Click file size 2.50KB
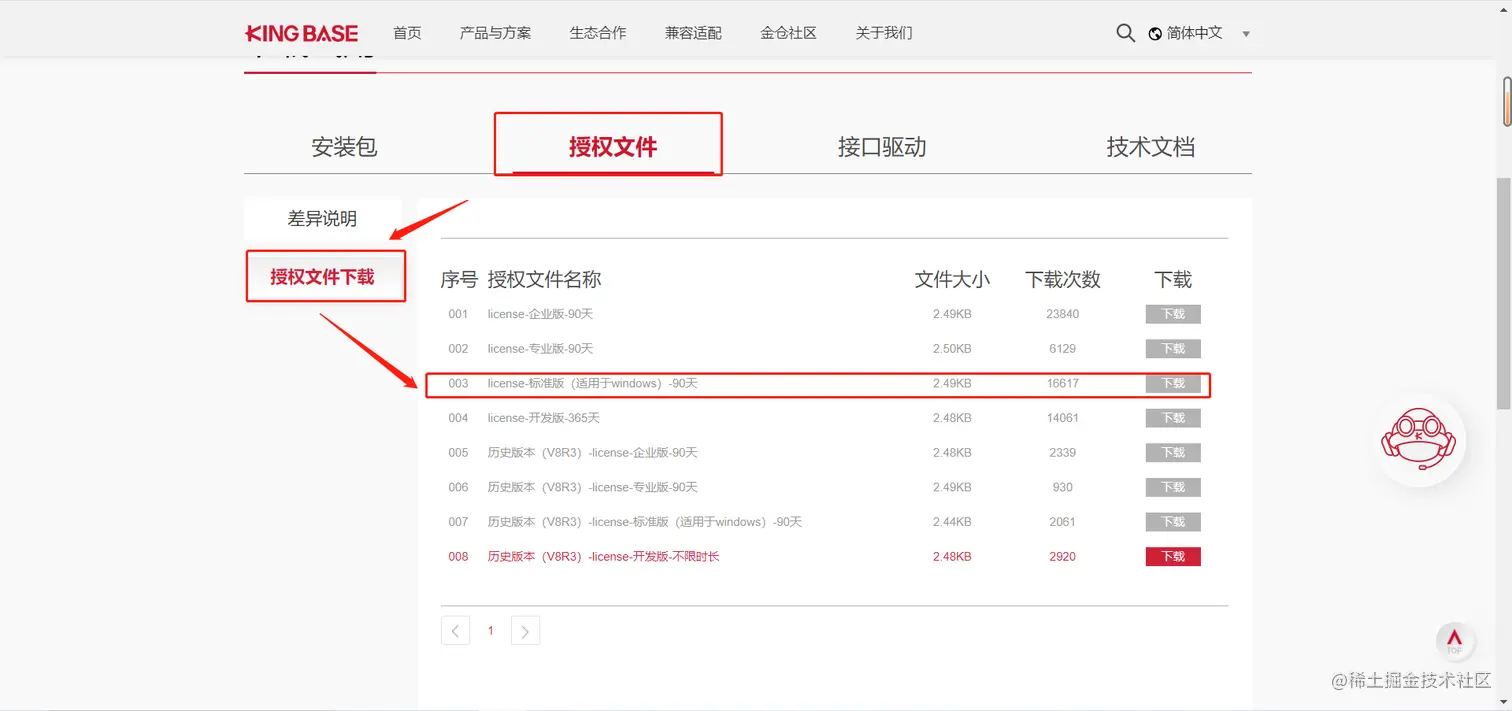This screenshot has height=711, width=1512. tap(952, 349)
